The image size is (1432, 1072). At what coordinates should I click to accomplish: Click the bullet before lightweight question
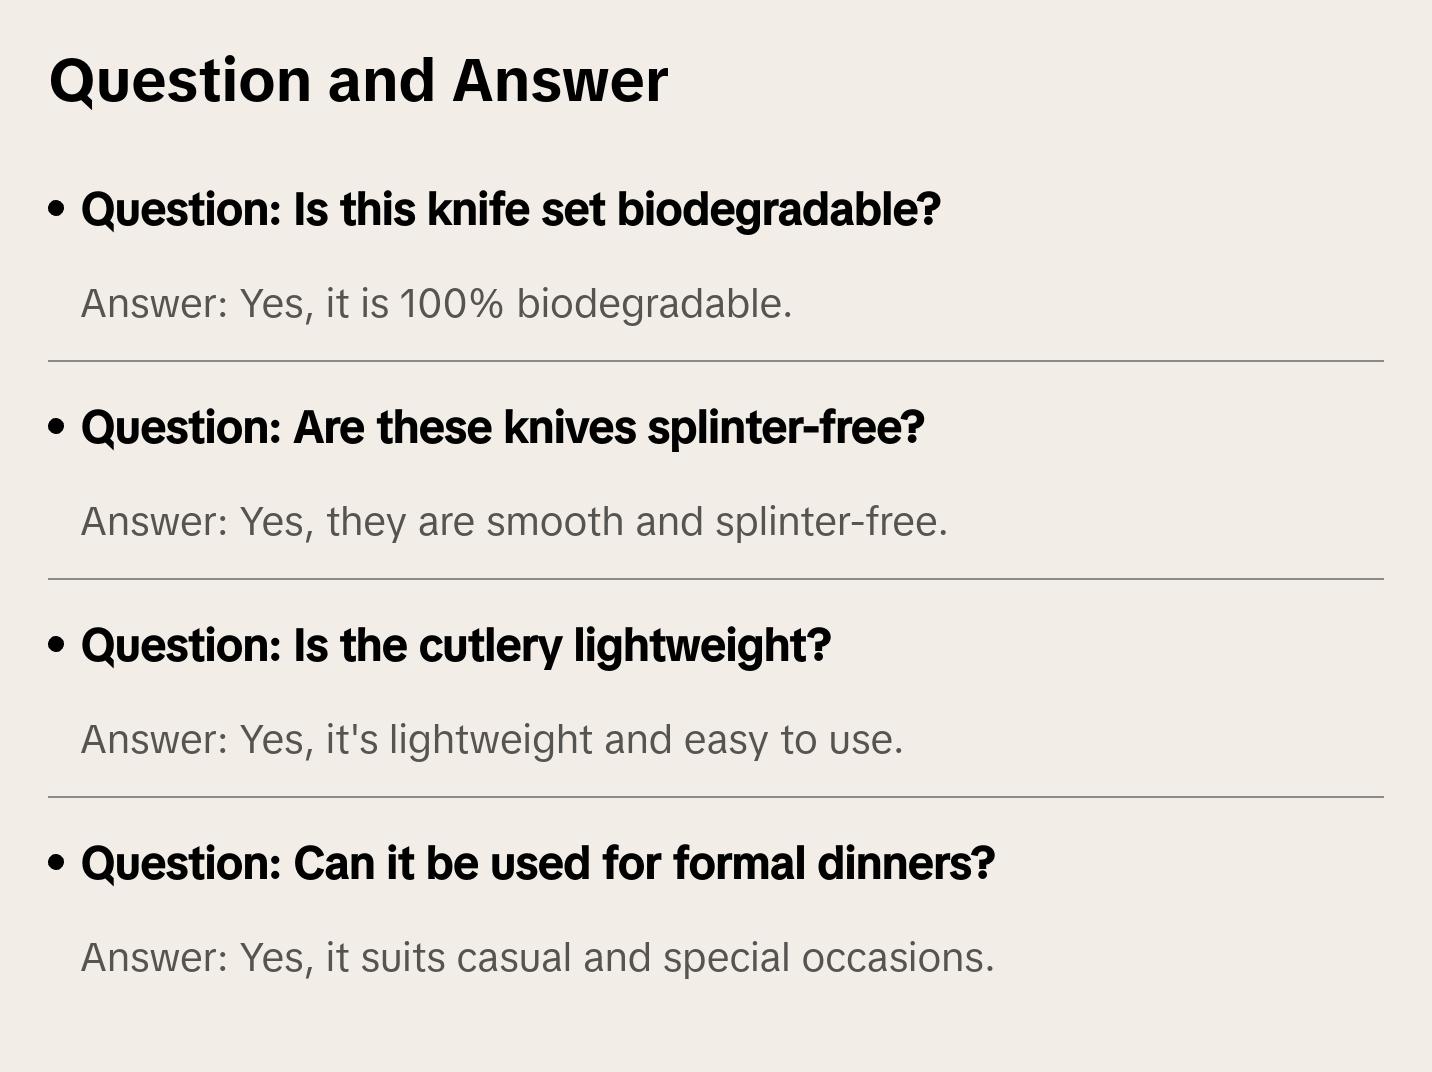click(57, 646)
